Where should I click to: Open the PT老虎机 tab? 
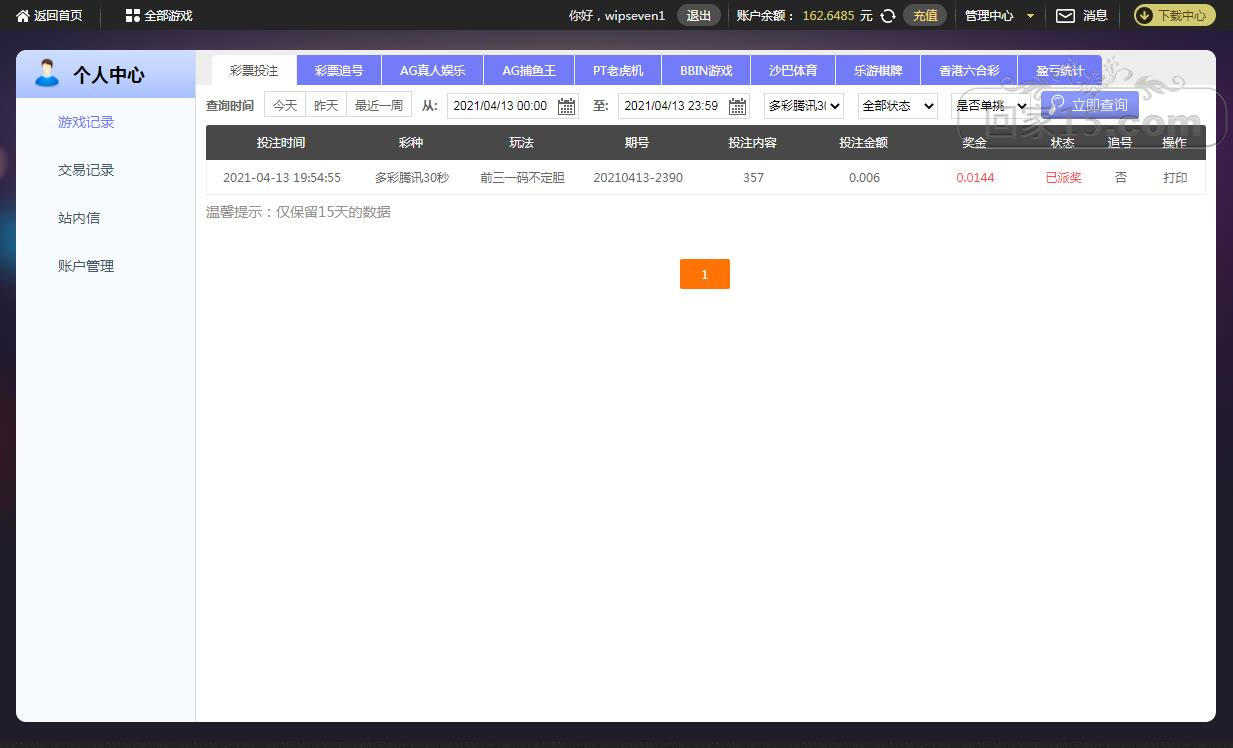click(617, 71)
